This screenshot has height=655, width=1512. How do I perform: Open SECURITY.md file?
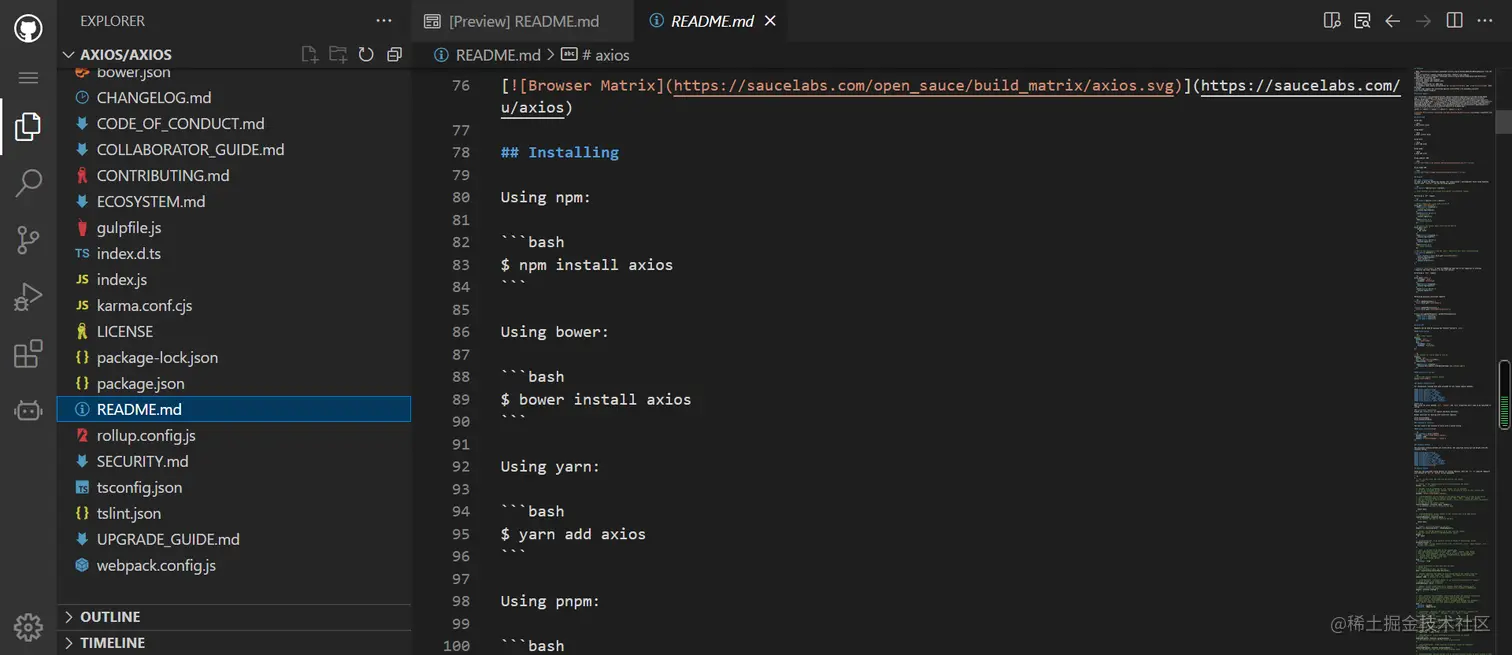click(x=234, y=462)
